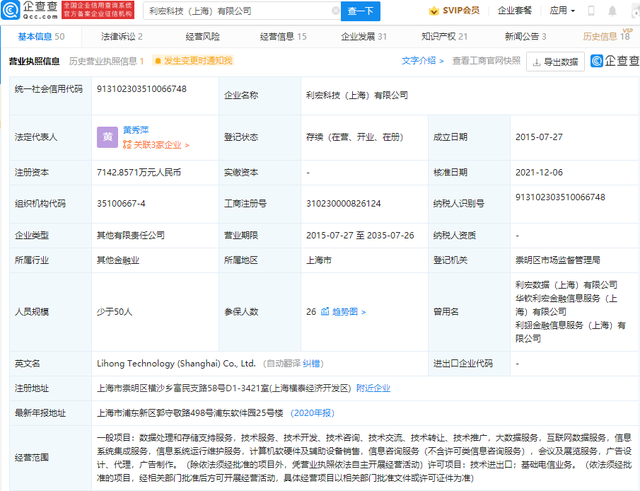Image resolution: width=640 pixels, height=491 pixels.
Task: Select the latest annual report address text
Action: 190,413
